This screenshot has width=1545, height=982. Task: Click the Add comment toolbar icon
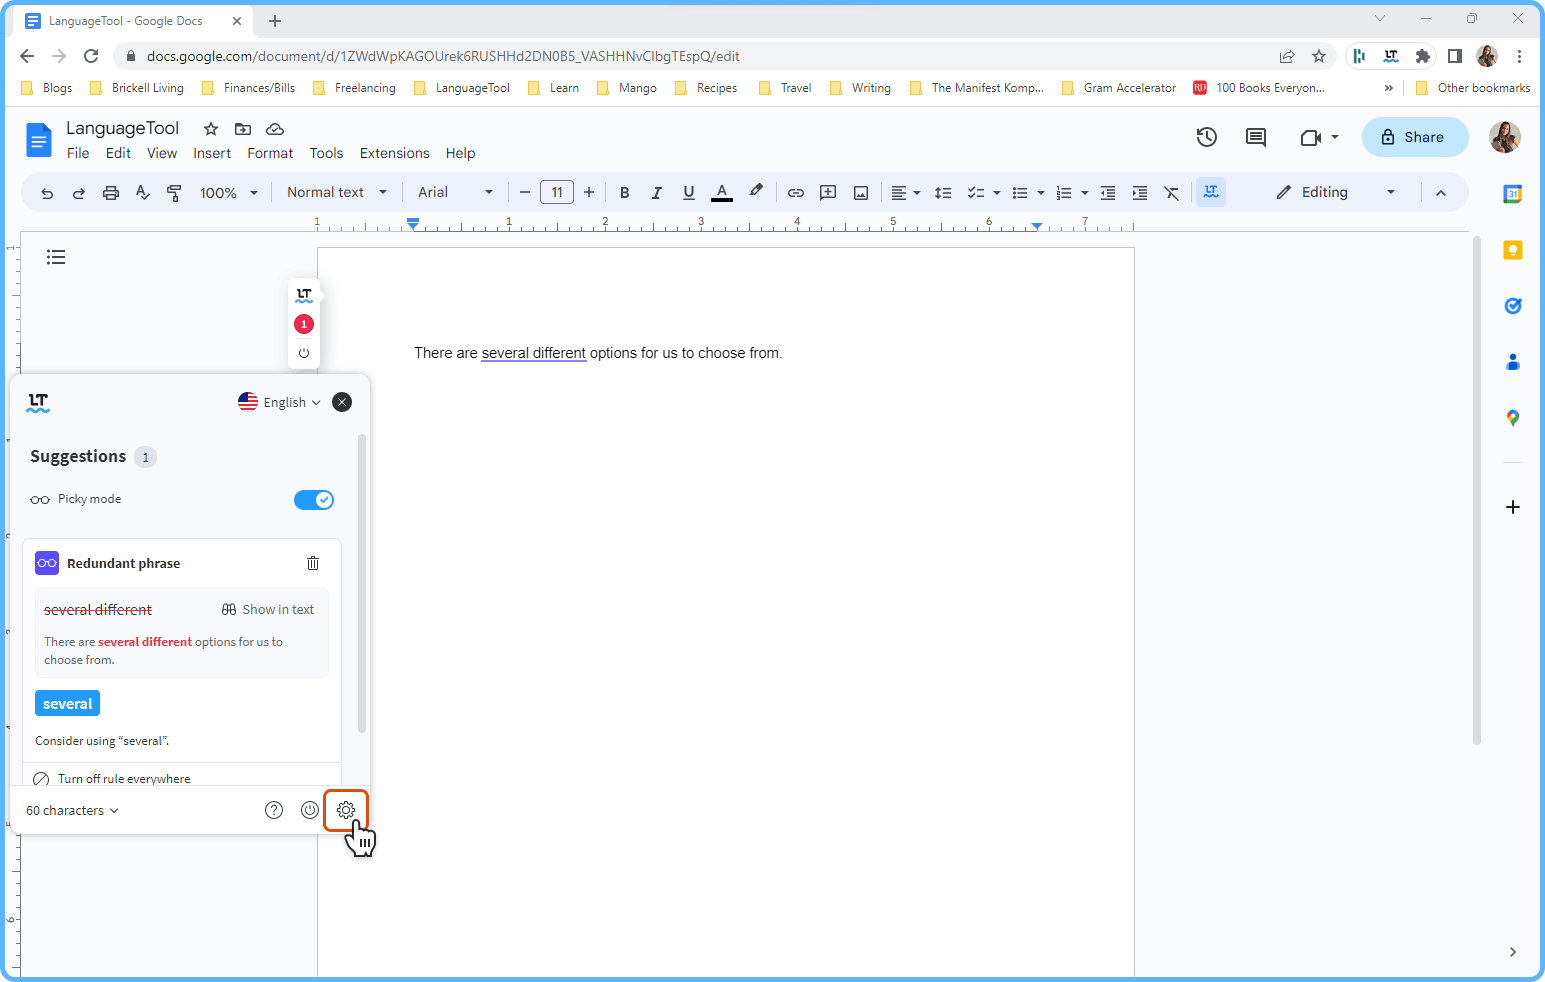point(828,193)
